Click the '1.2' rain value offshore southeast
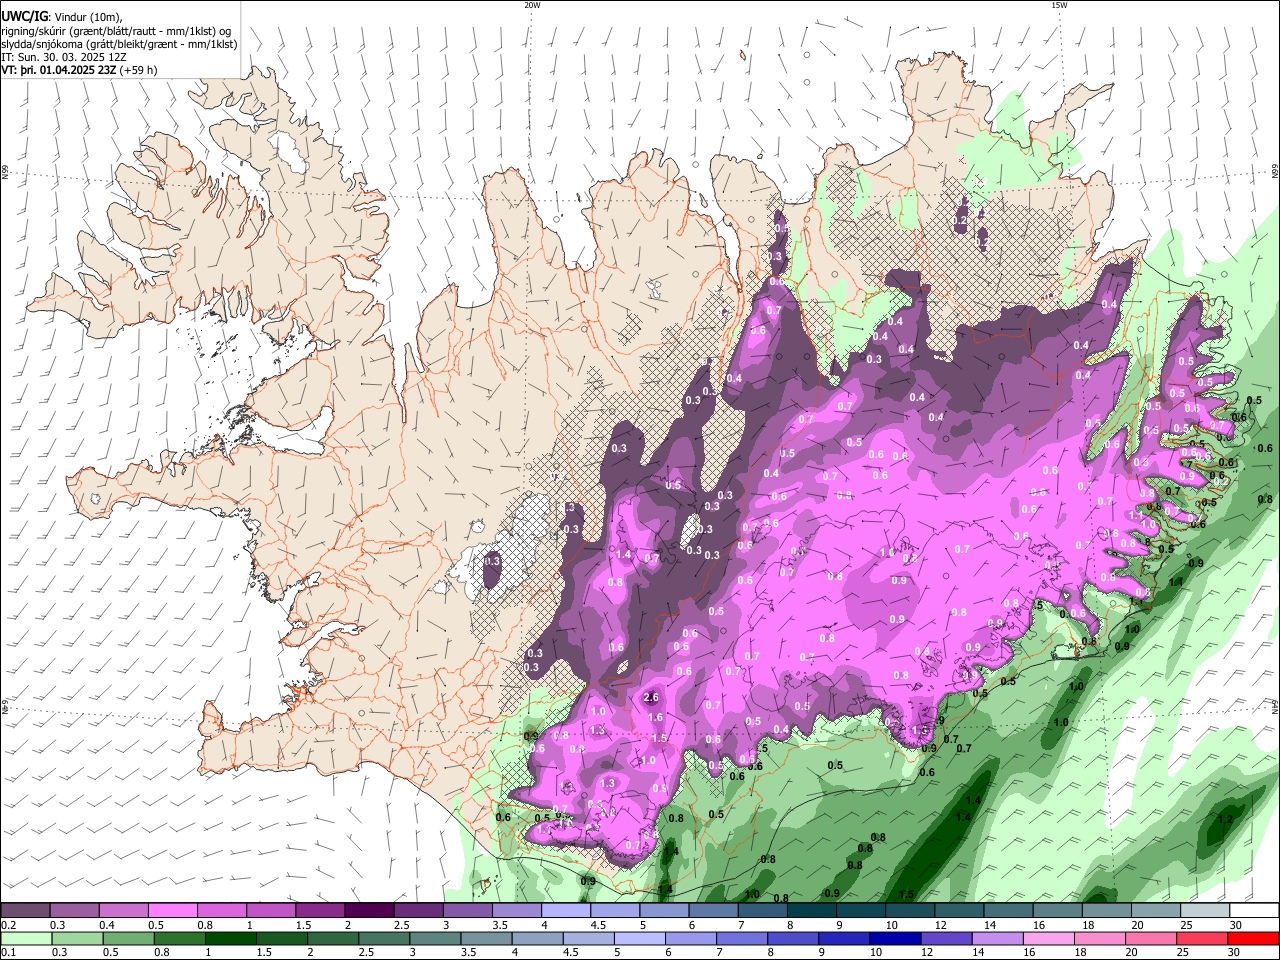The width and height of the screenshot is (1280, 960). coord(1225,819)
